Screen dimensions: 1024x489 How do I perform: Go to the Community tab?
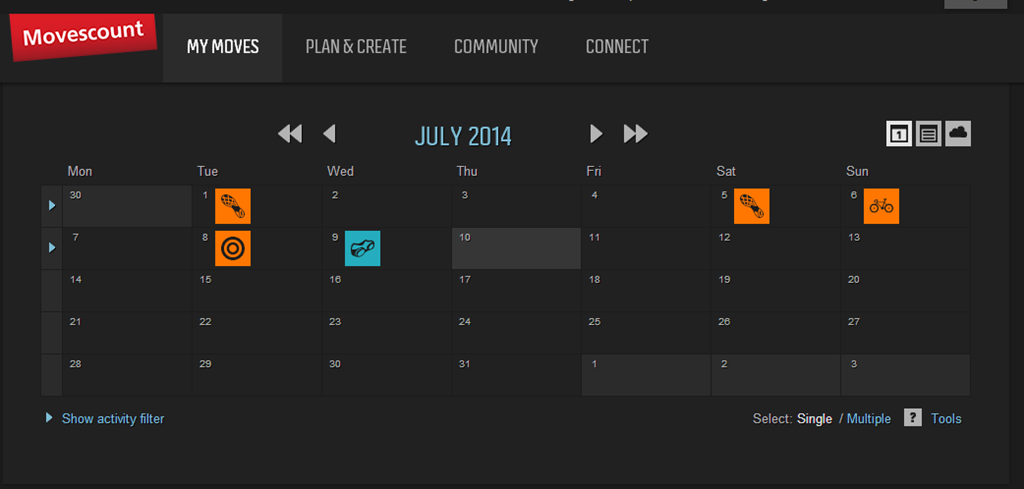point(496,47)
